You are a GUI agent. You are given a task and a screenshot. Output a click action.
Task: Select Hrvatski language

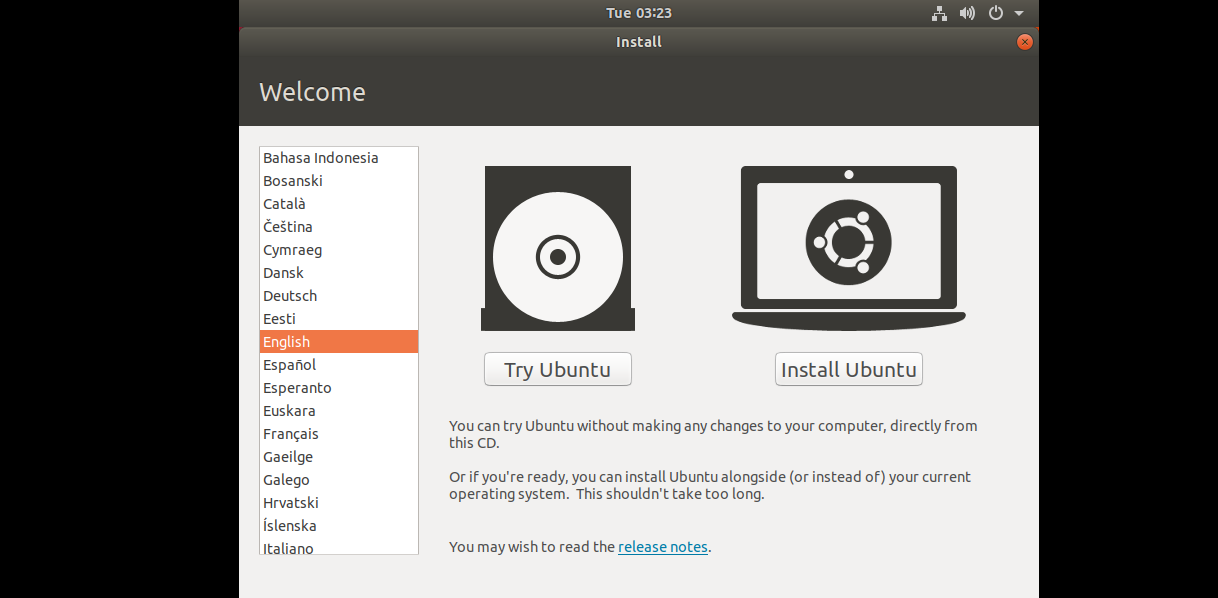[x=339, y=503]
